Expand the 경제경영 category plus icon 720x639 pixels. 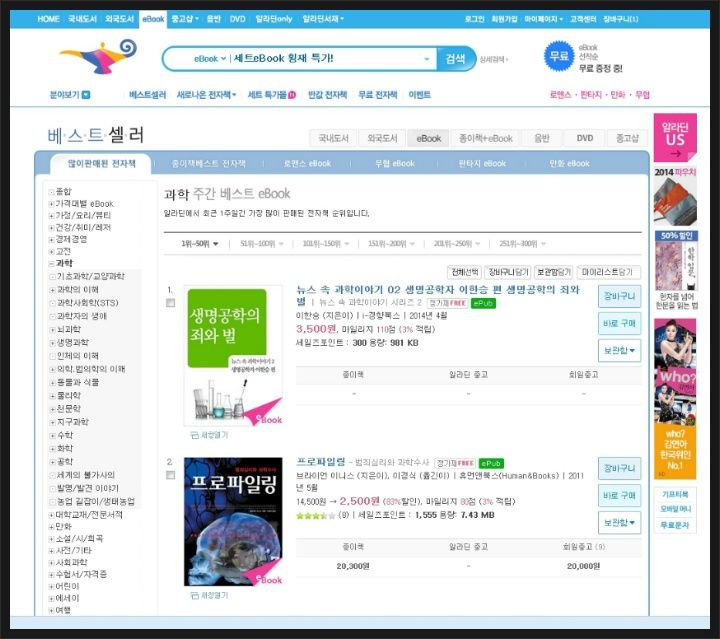click(51, 240)
